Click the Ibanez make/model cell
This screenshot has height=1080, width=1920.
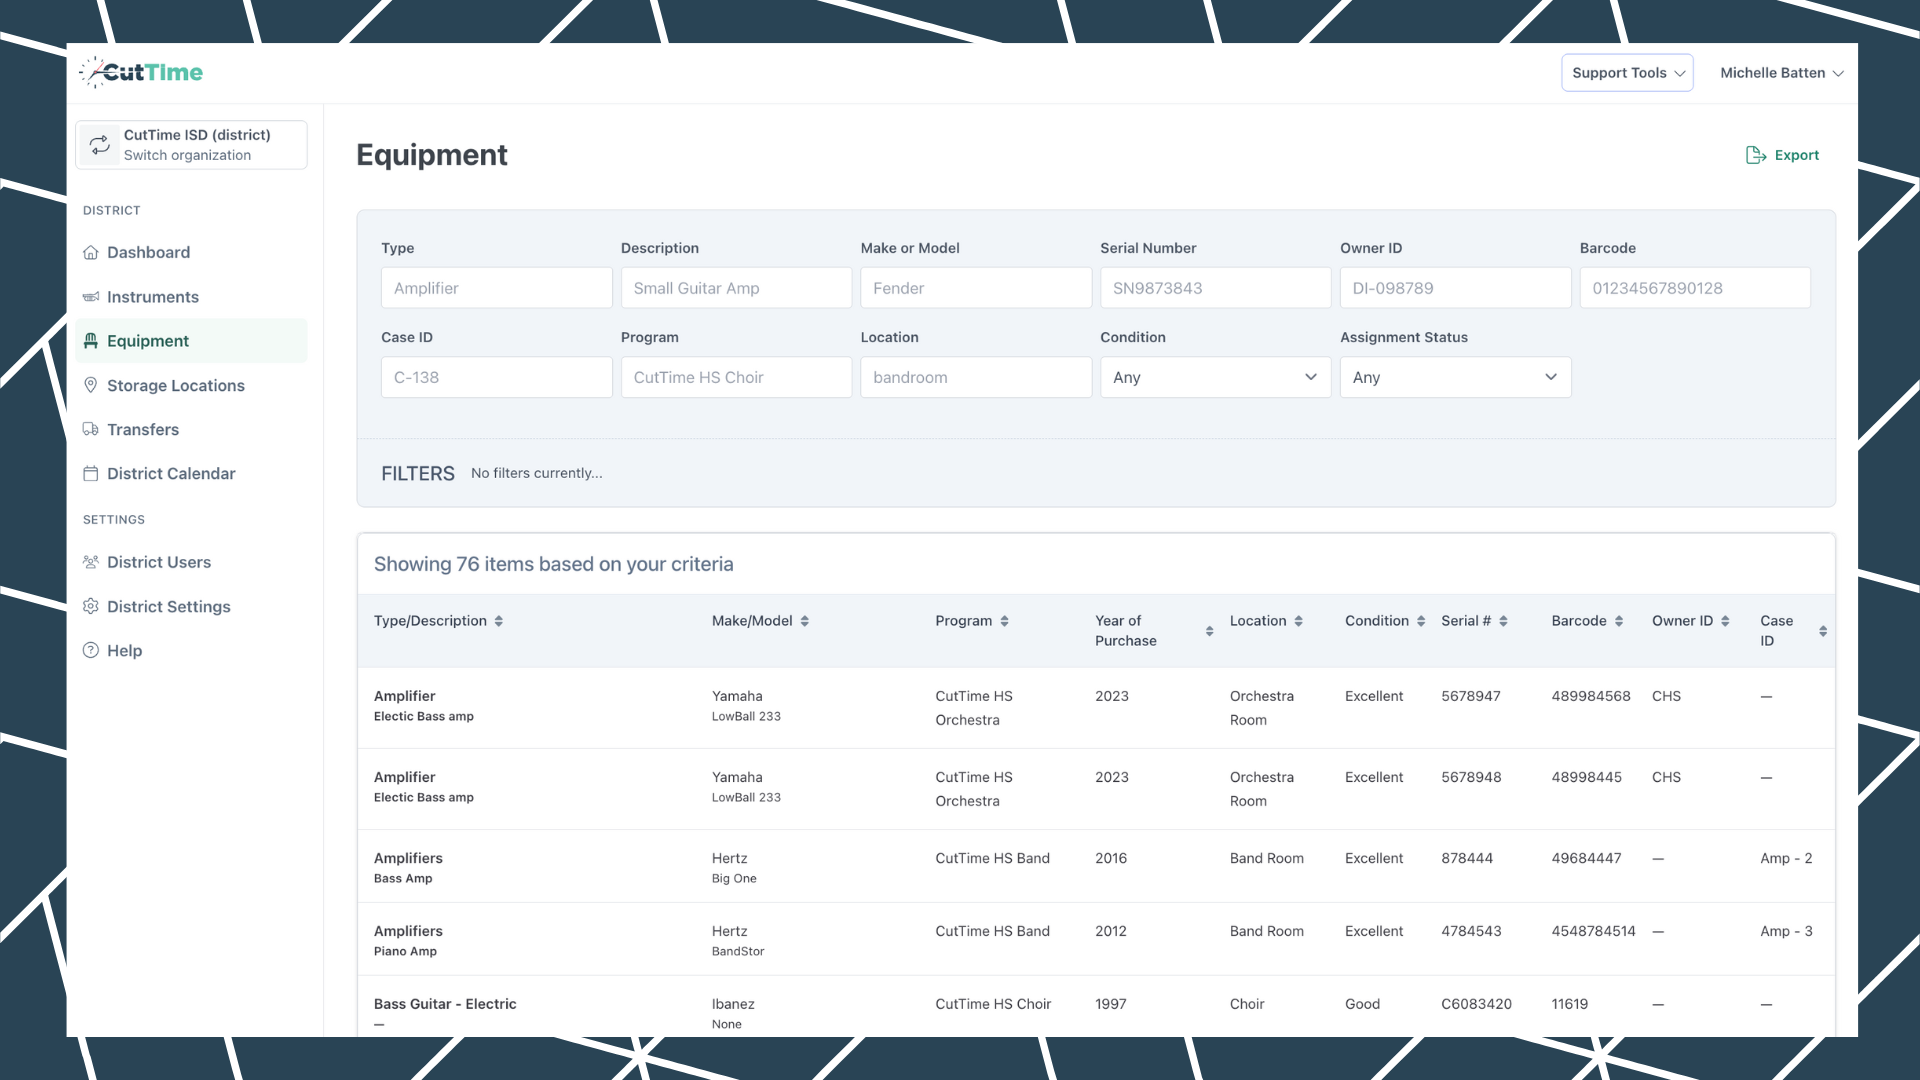(733, 1013)
